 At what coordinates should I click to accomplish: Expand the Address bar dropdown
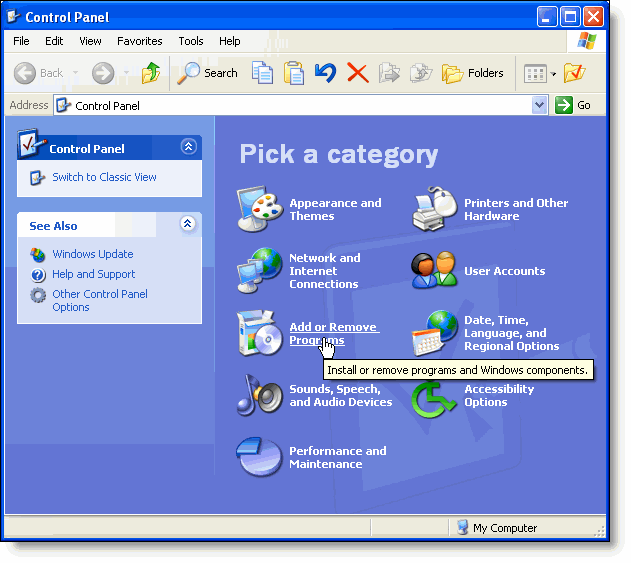point(539,105)
